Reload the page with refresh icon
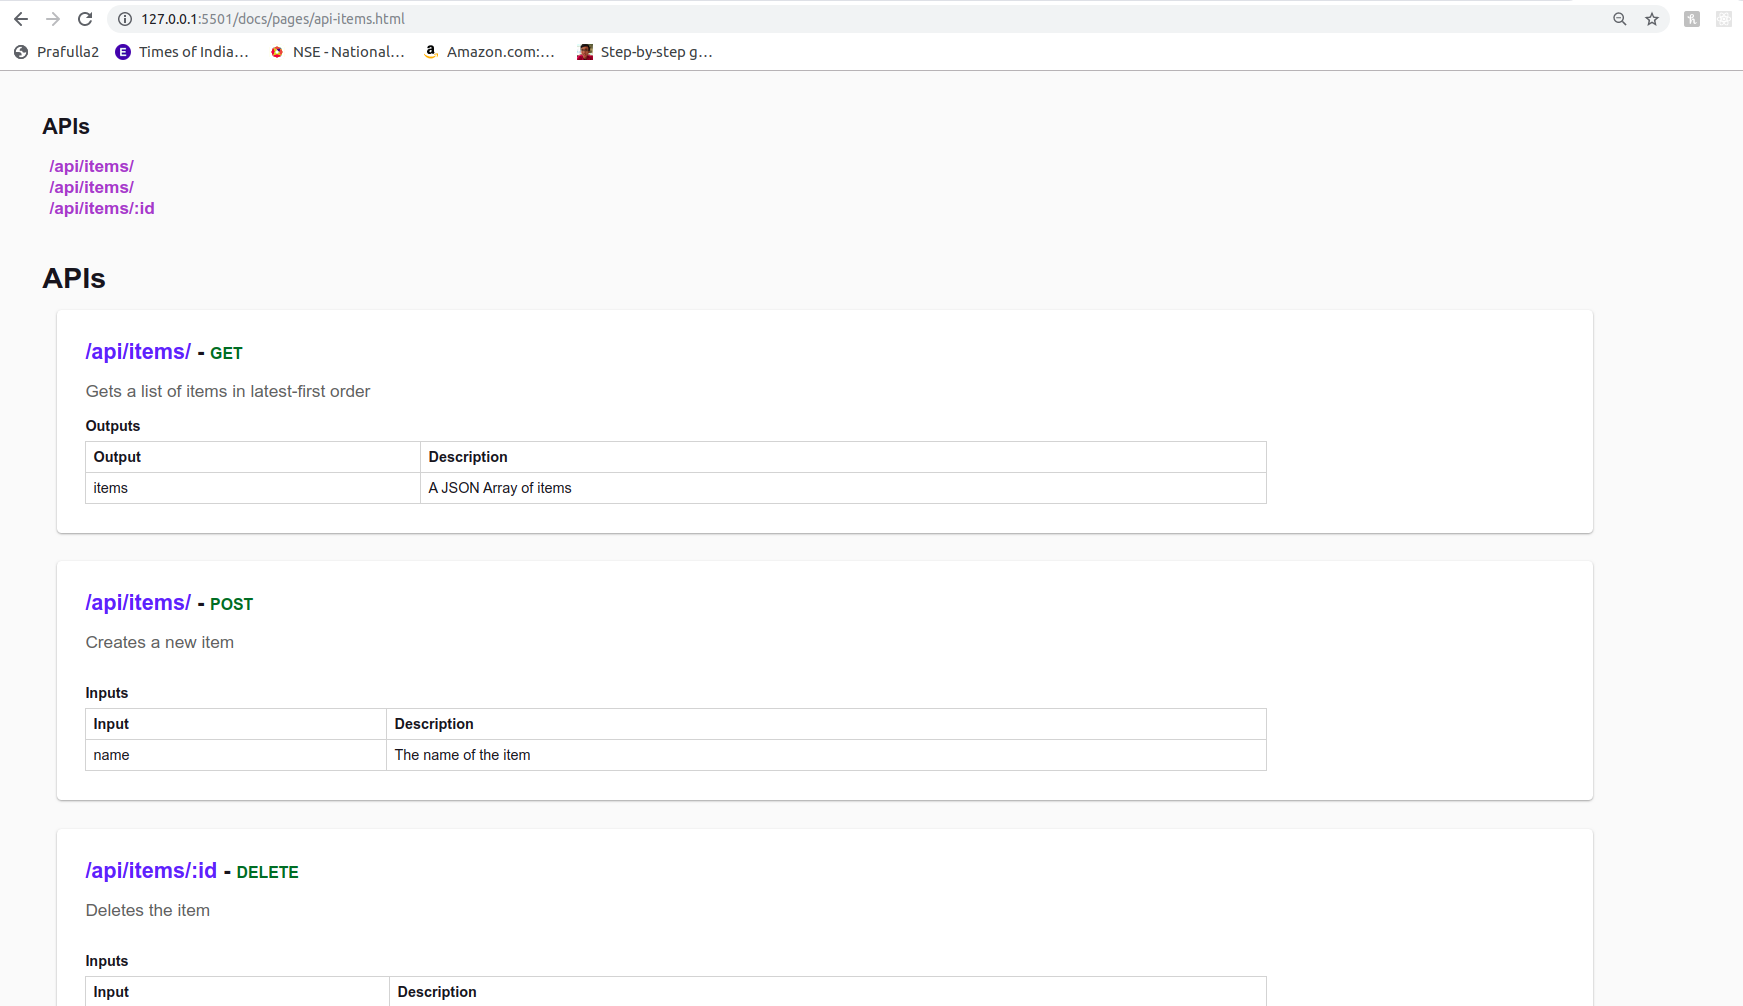Screen dimensions: 1743x1006 pyautogui.click(x=85, y=19)
